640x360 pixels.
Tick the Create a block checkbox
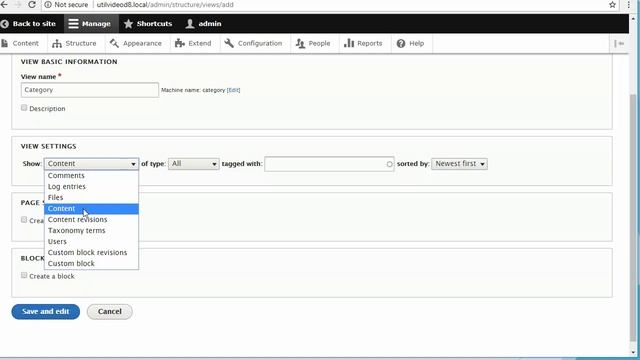click(x=24, y=275)
